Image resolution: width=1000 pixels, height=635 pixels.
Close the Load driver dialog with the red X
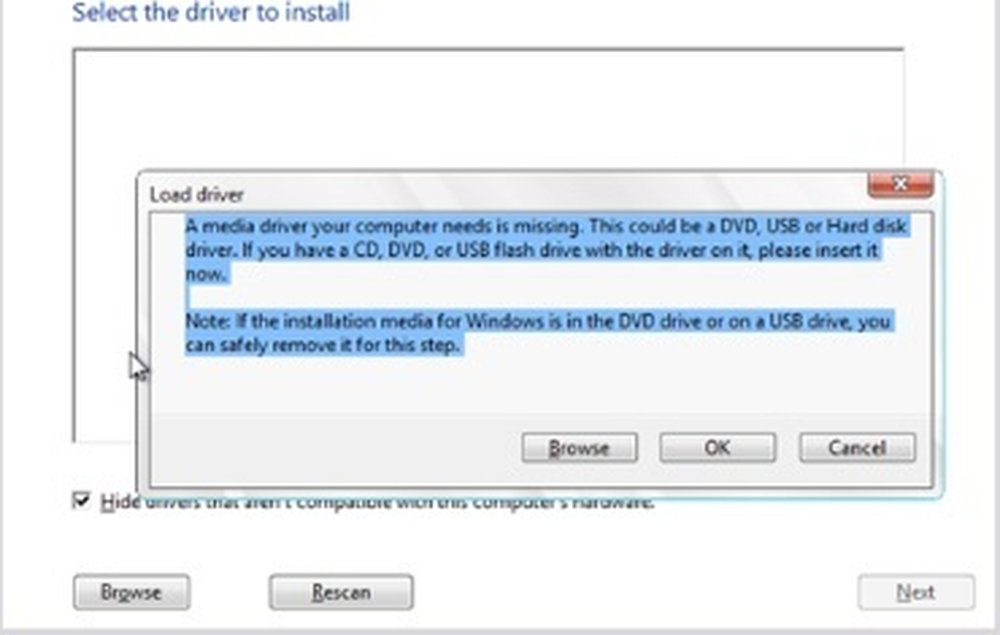pos(901,184)
